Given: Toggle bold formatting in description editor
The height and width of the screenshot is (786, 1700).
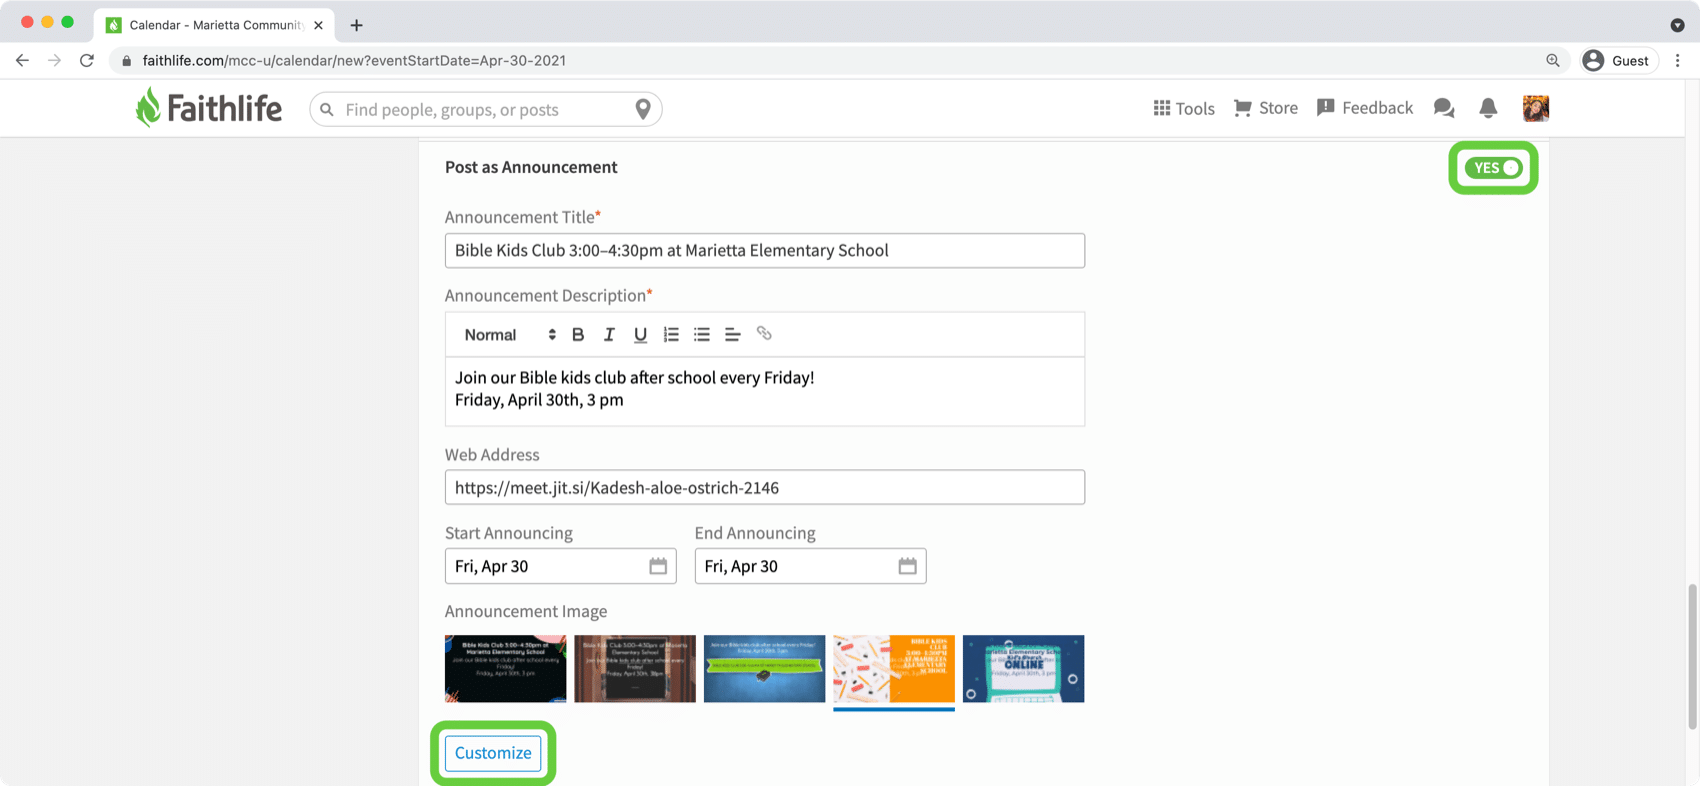Looking at the screenshot, I should tap(578, 335).
